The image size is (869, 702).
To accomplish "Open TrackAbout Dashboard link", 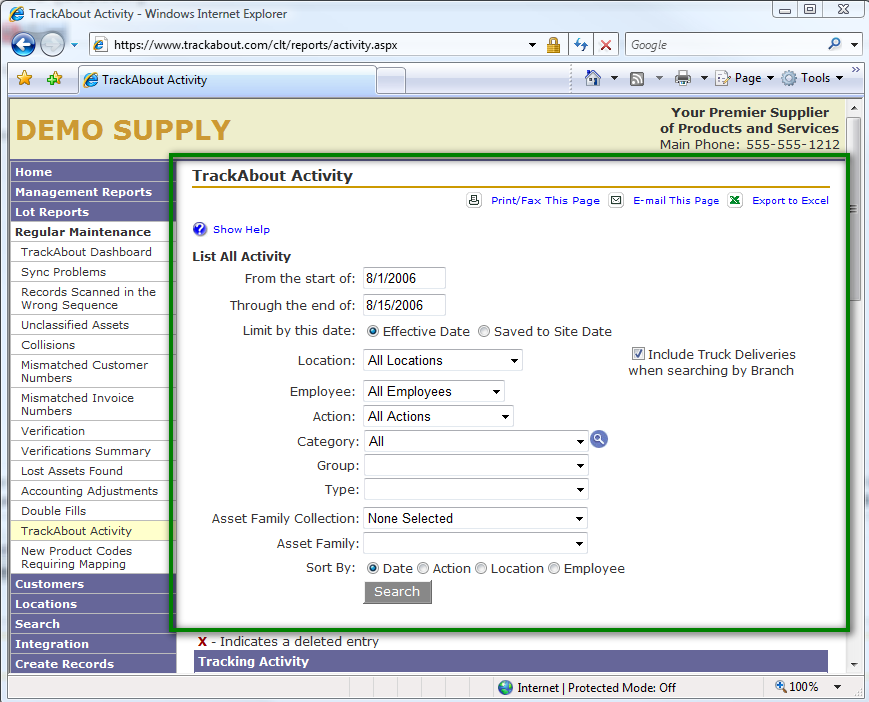I will [86, 252].
